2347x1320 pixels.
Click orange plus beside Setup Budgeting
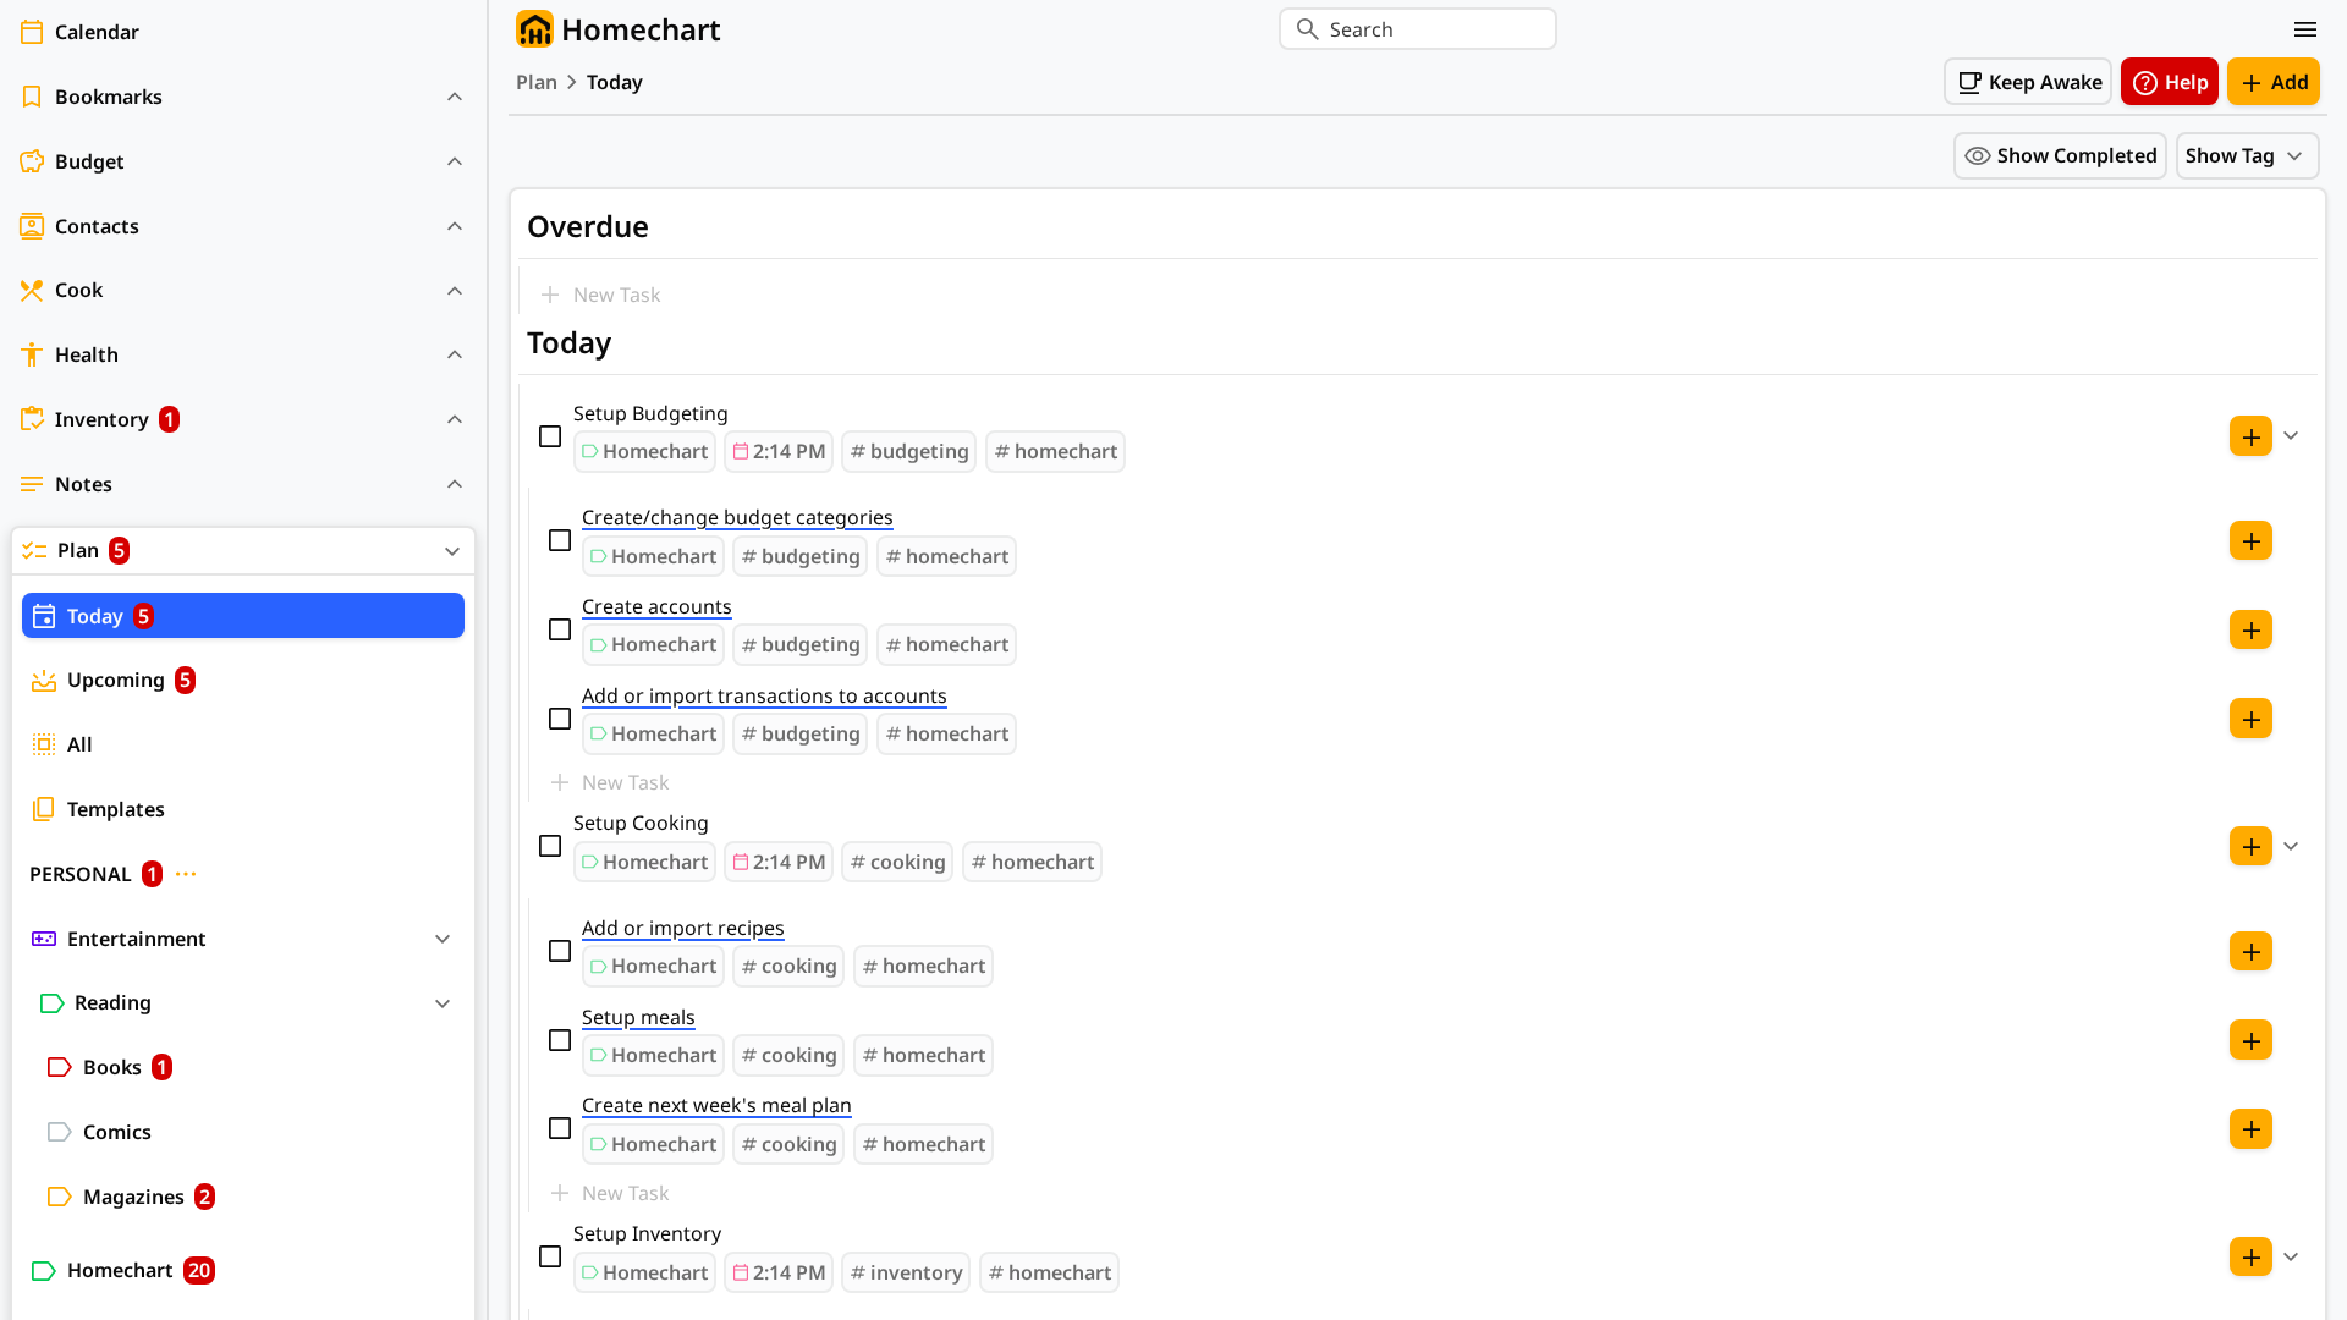pyautogui.click(x=2251, y=436)
